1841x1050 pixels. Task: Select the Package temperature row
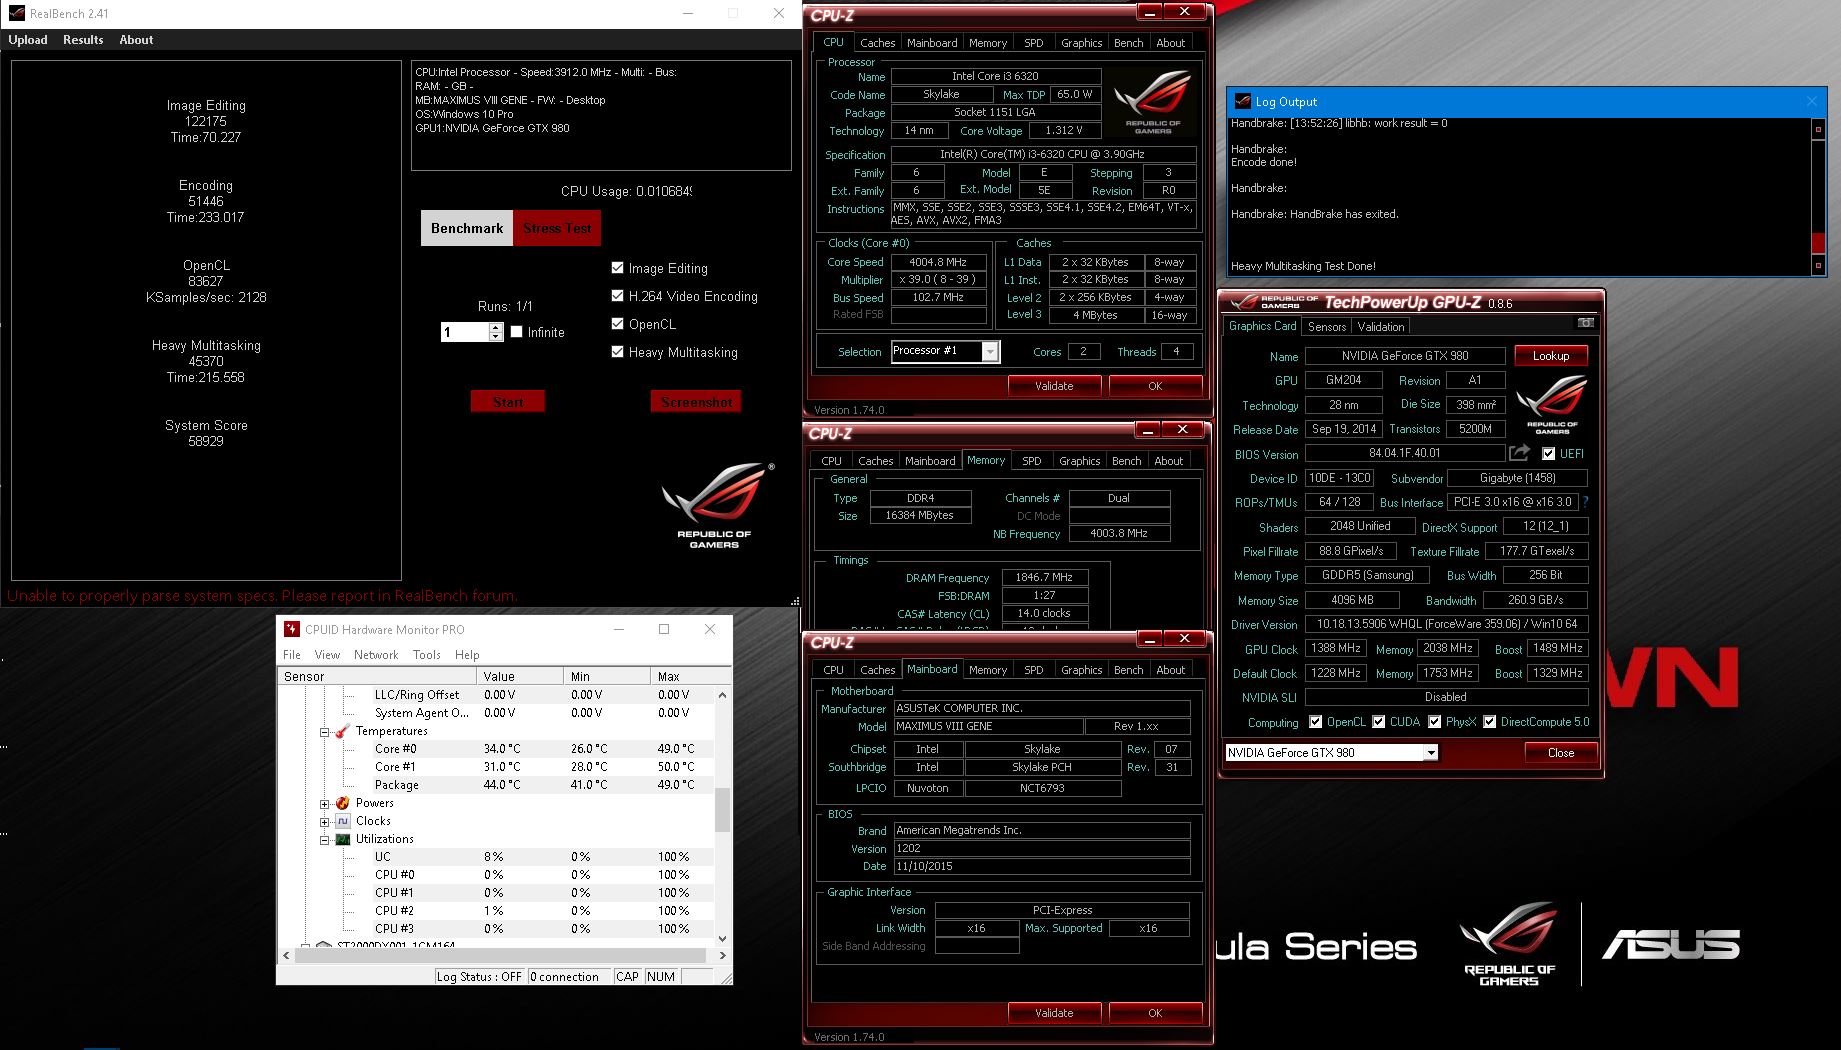497,785
